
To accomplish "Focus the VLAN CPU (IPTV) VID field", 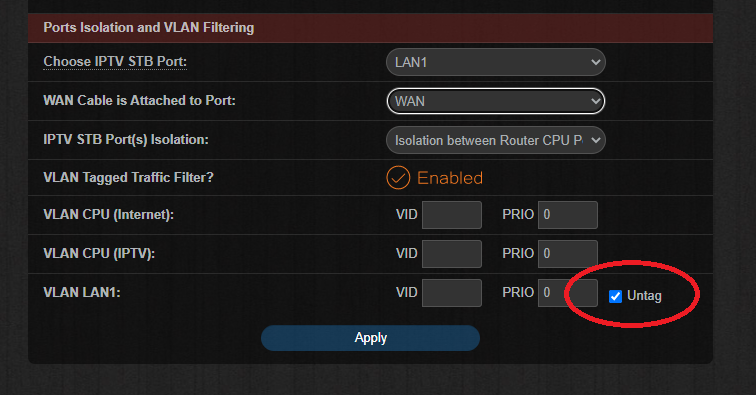I will pyautogui.click(x=452, y=254).
